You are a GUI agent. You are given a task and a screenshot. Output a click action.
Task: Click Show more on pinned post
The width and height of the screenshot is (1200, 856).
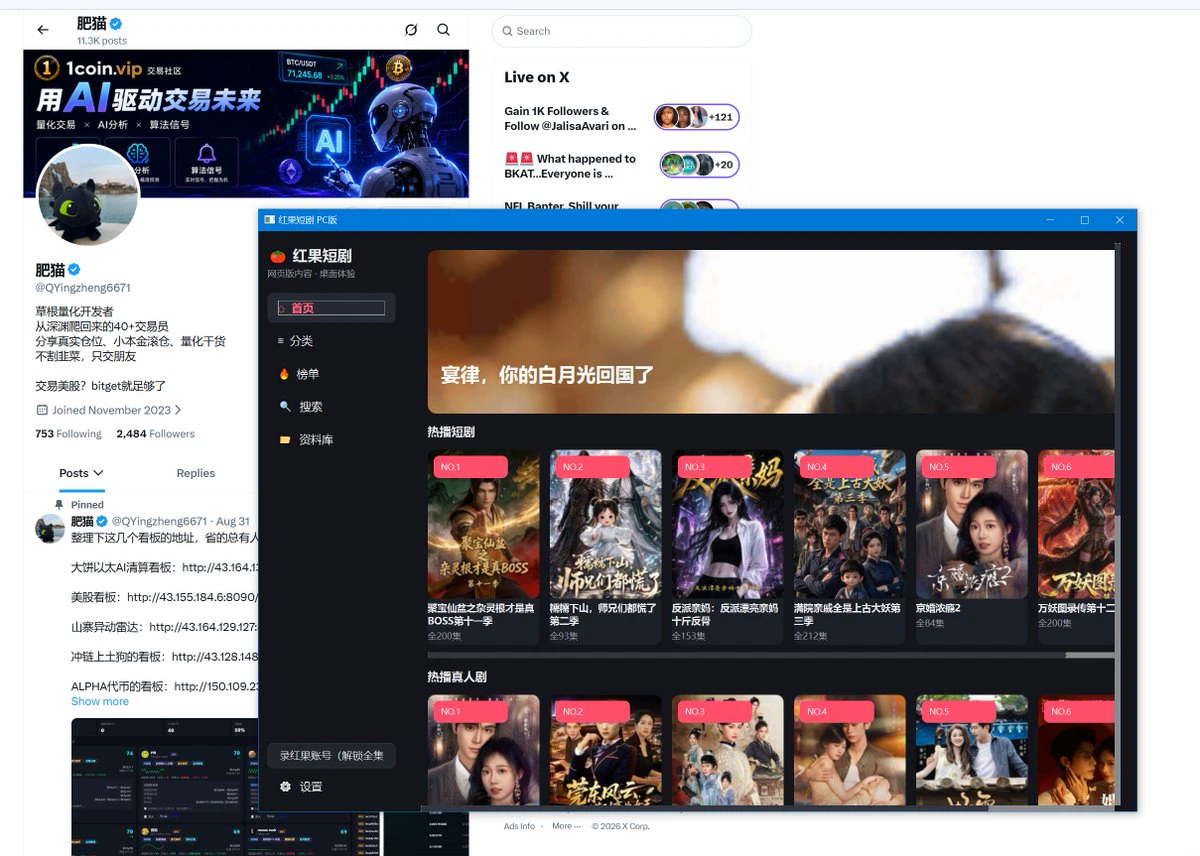pos(100,701)
